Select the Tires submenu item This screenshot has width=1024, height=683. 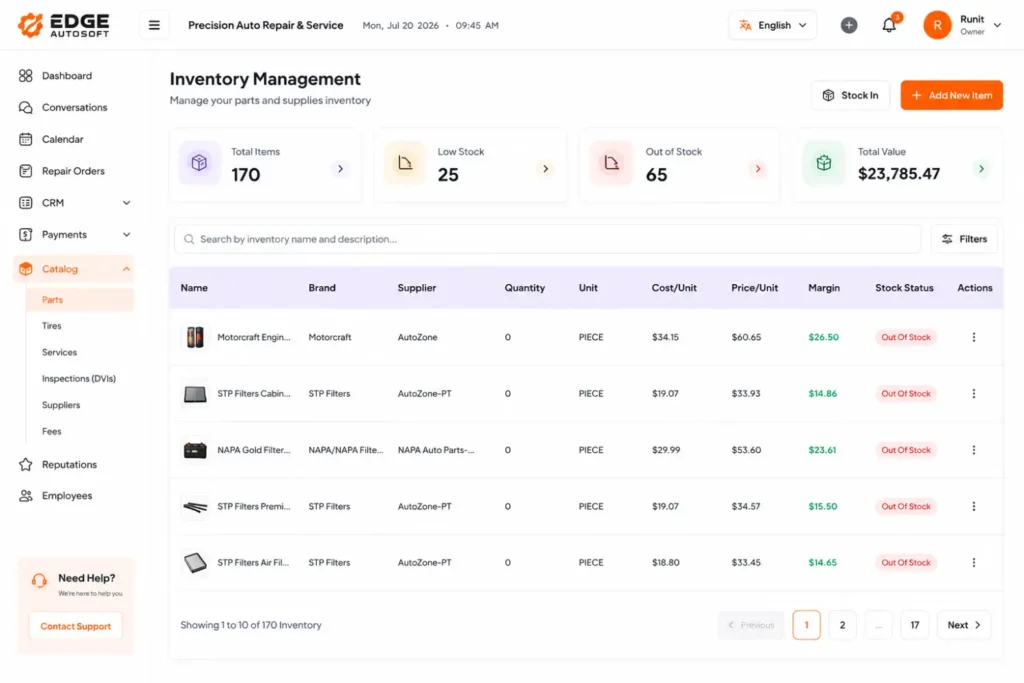pyautogui.click(x=52, y=326)
